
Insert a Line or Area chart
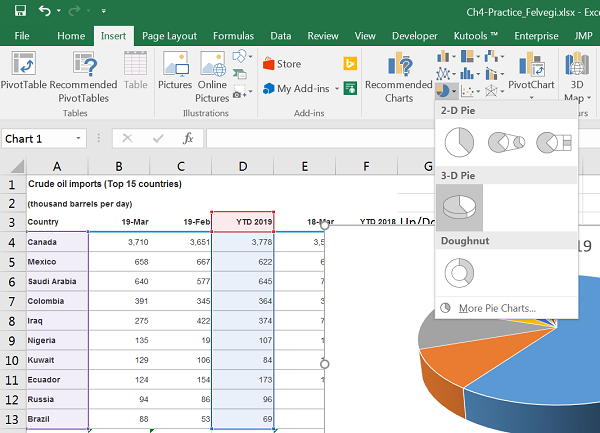click(443, 73)
